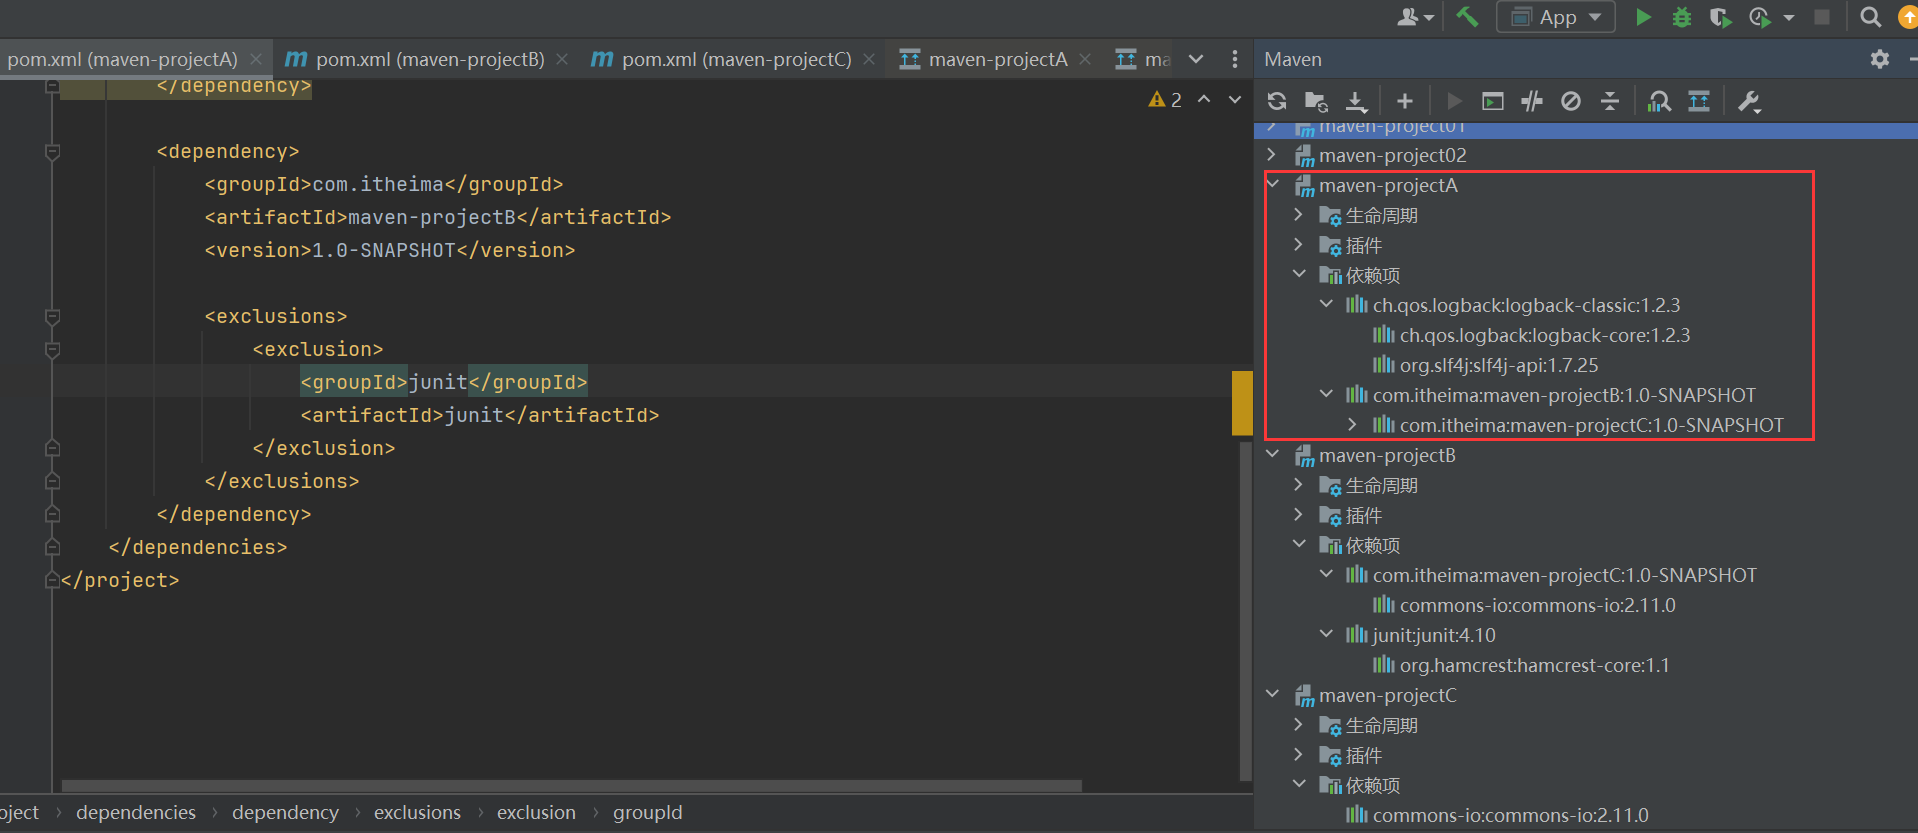
Task: Click the editor vertical scrollbar
Action: click(1245, 611)
